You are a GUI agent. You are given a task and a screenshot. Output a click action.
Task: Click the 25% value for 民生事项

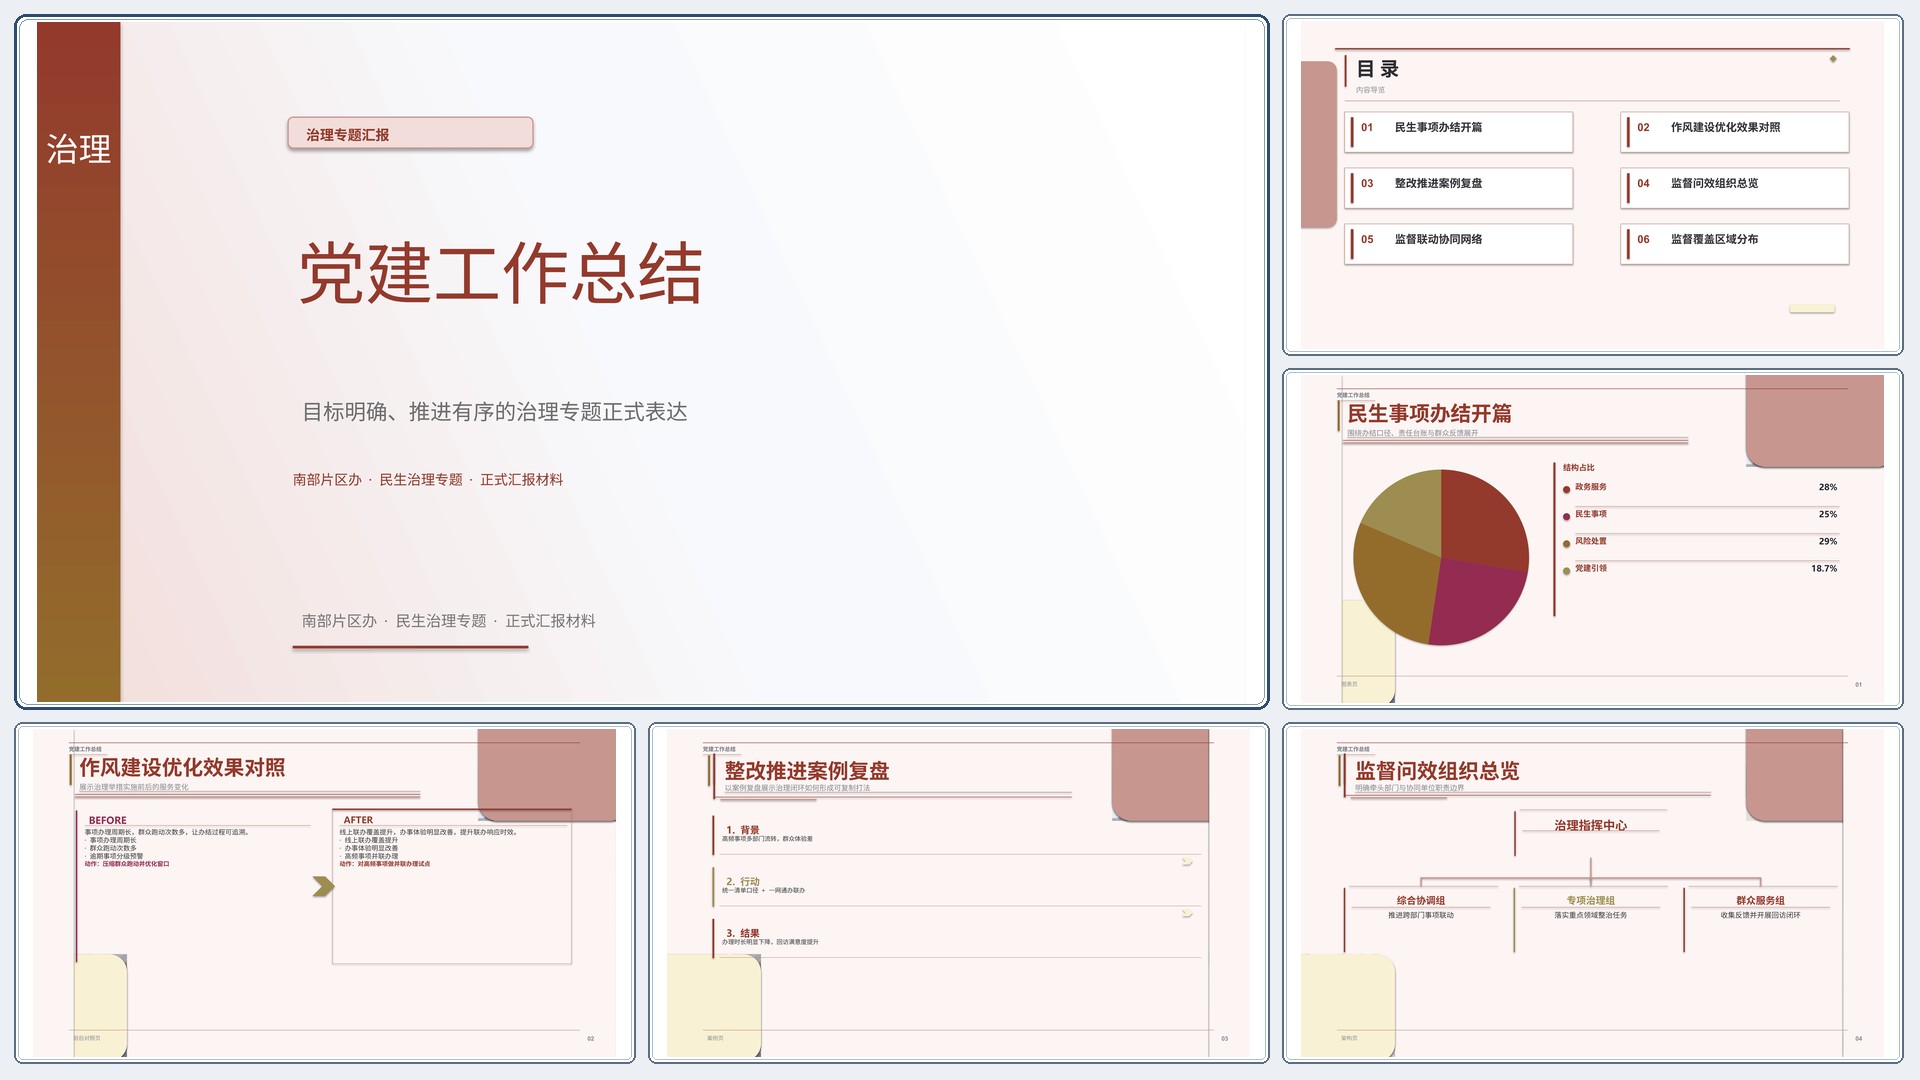pyautogui.click(x=1828, y=514)
